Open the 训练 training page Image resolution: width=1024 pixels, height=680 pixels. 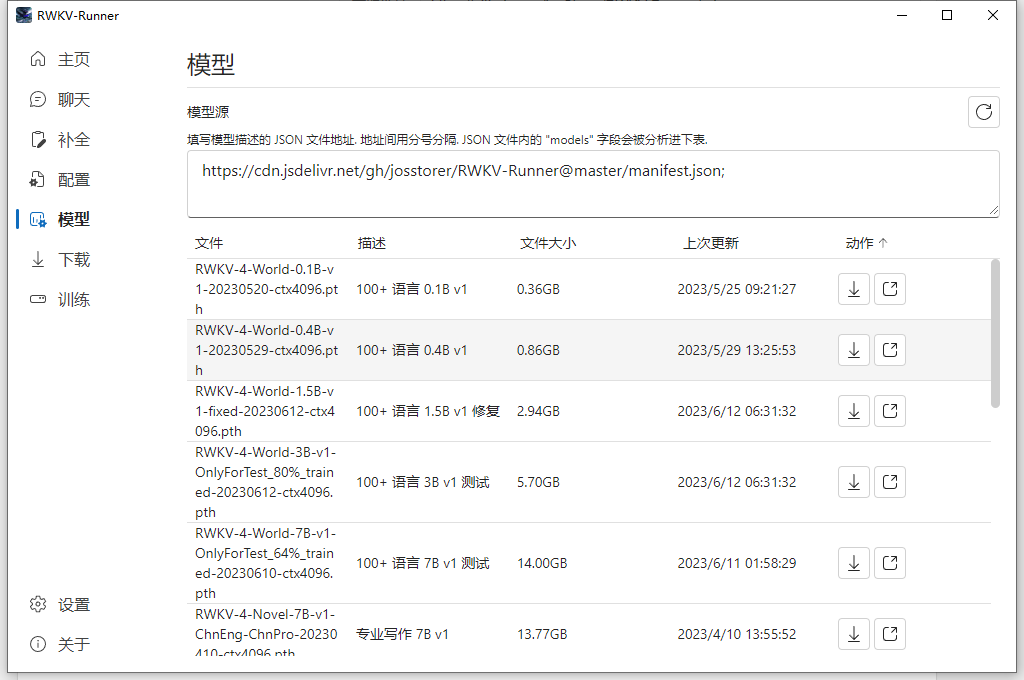coord(60,300)
